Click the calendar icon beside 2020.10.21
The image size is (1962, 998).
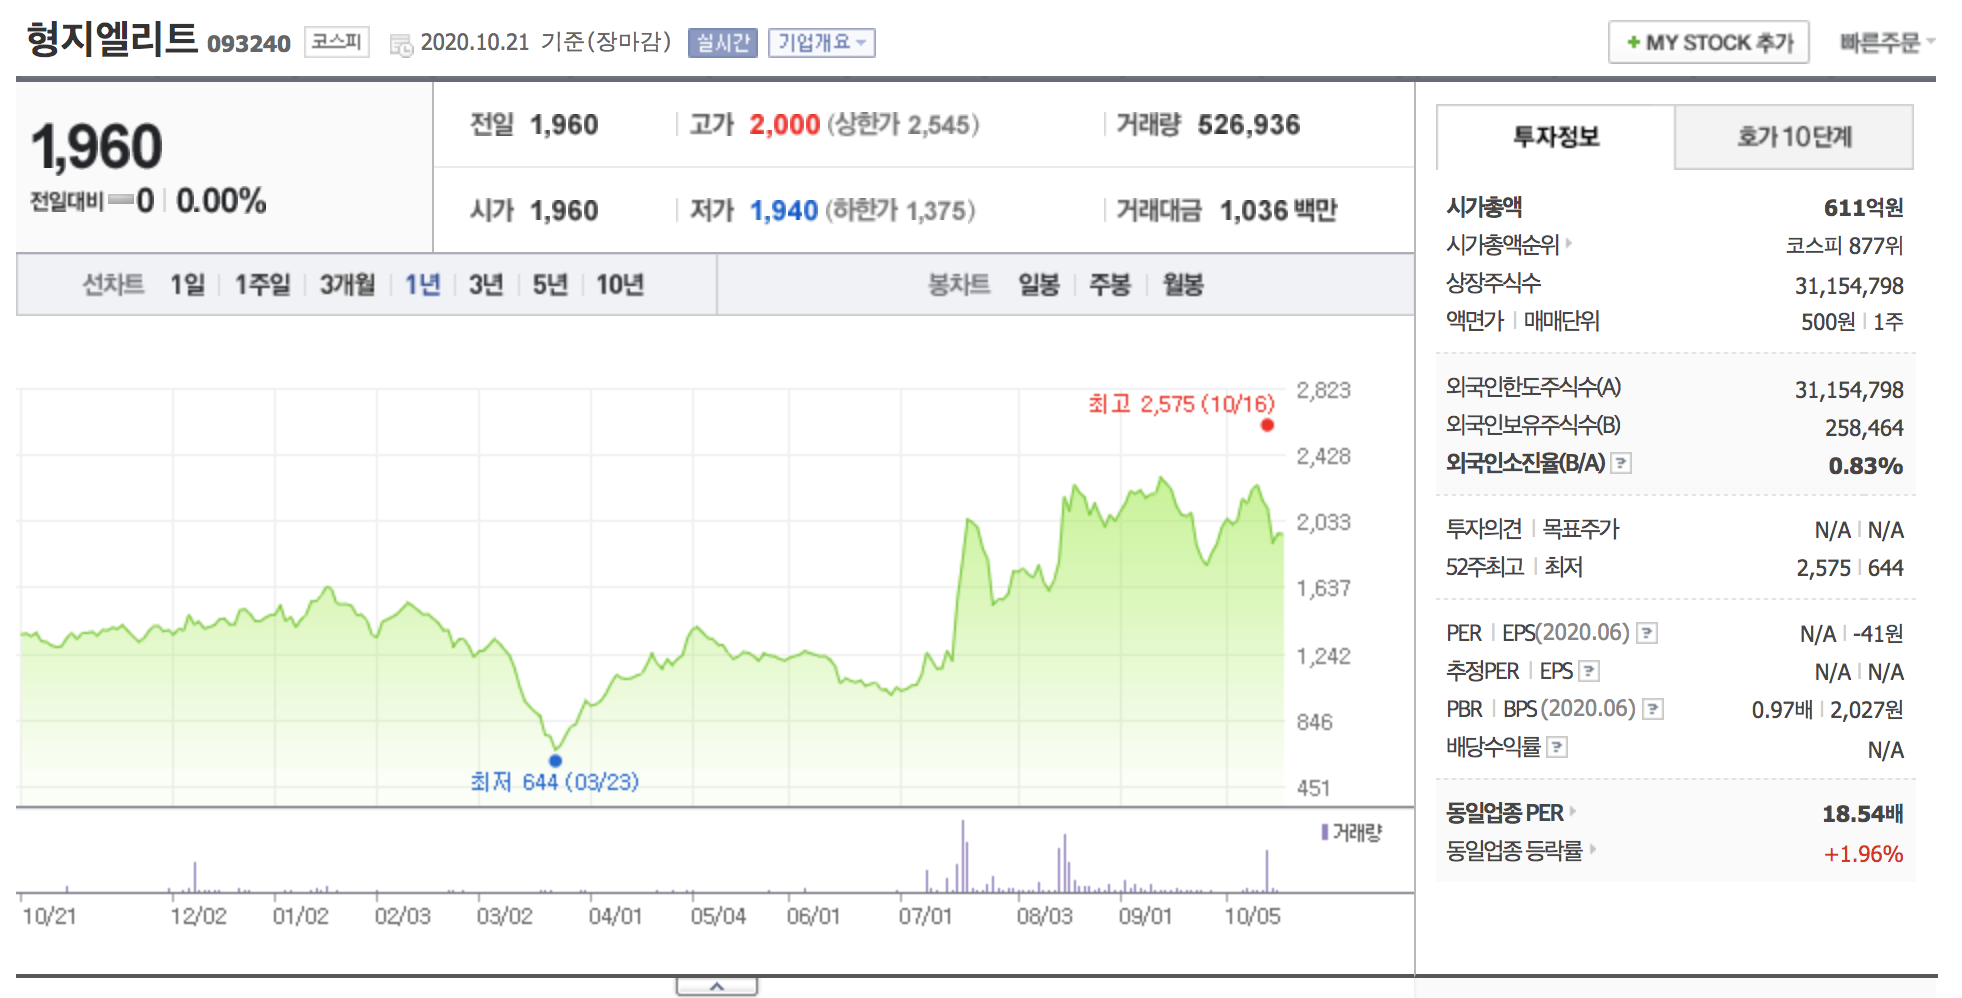coord(401,44)
